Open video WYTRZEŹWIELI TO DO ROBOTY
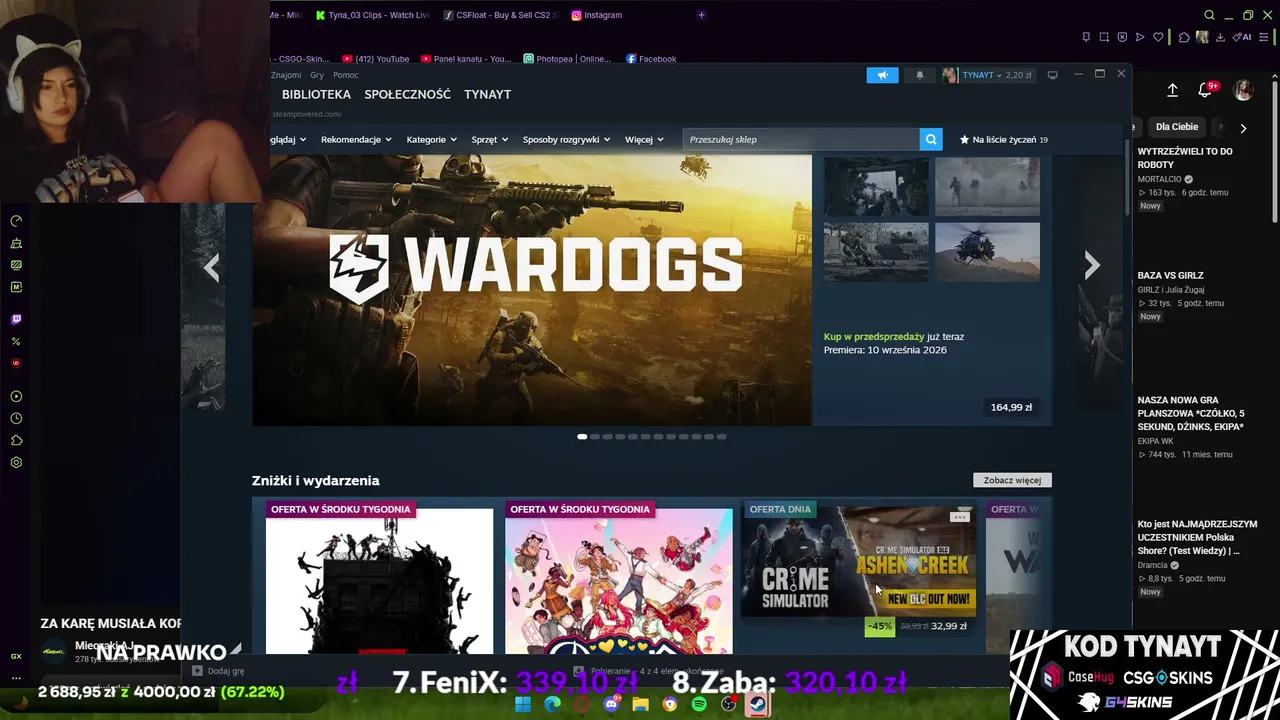The image size is (1280, 720). (x=1185, y=158)
